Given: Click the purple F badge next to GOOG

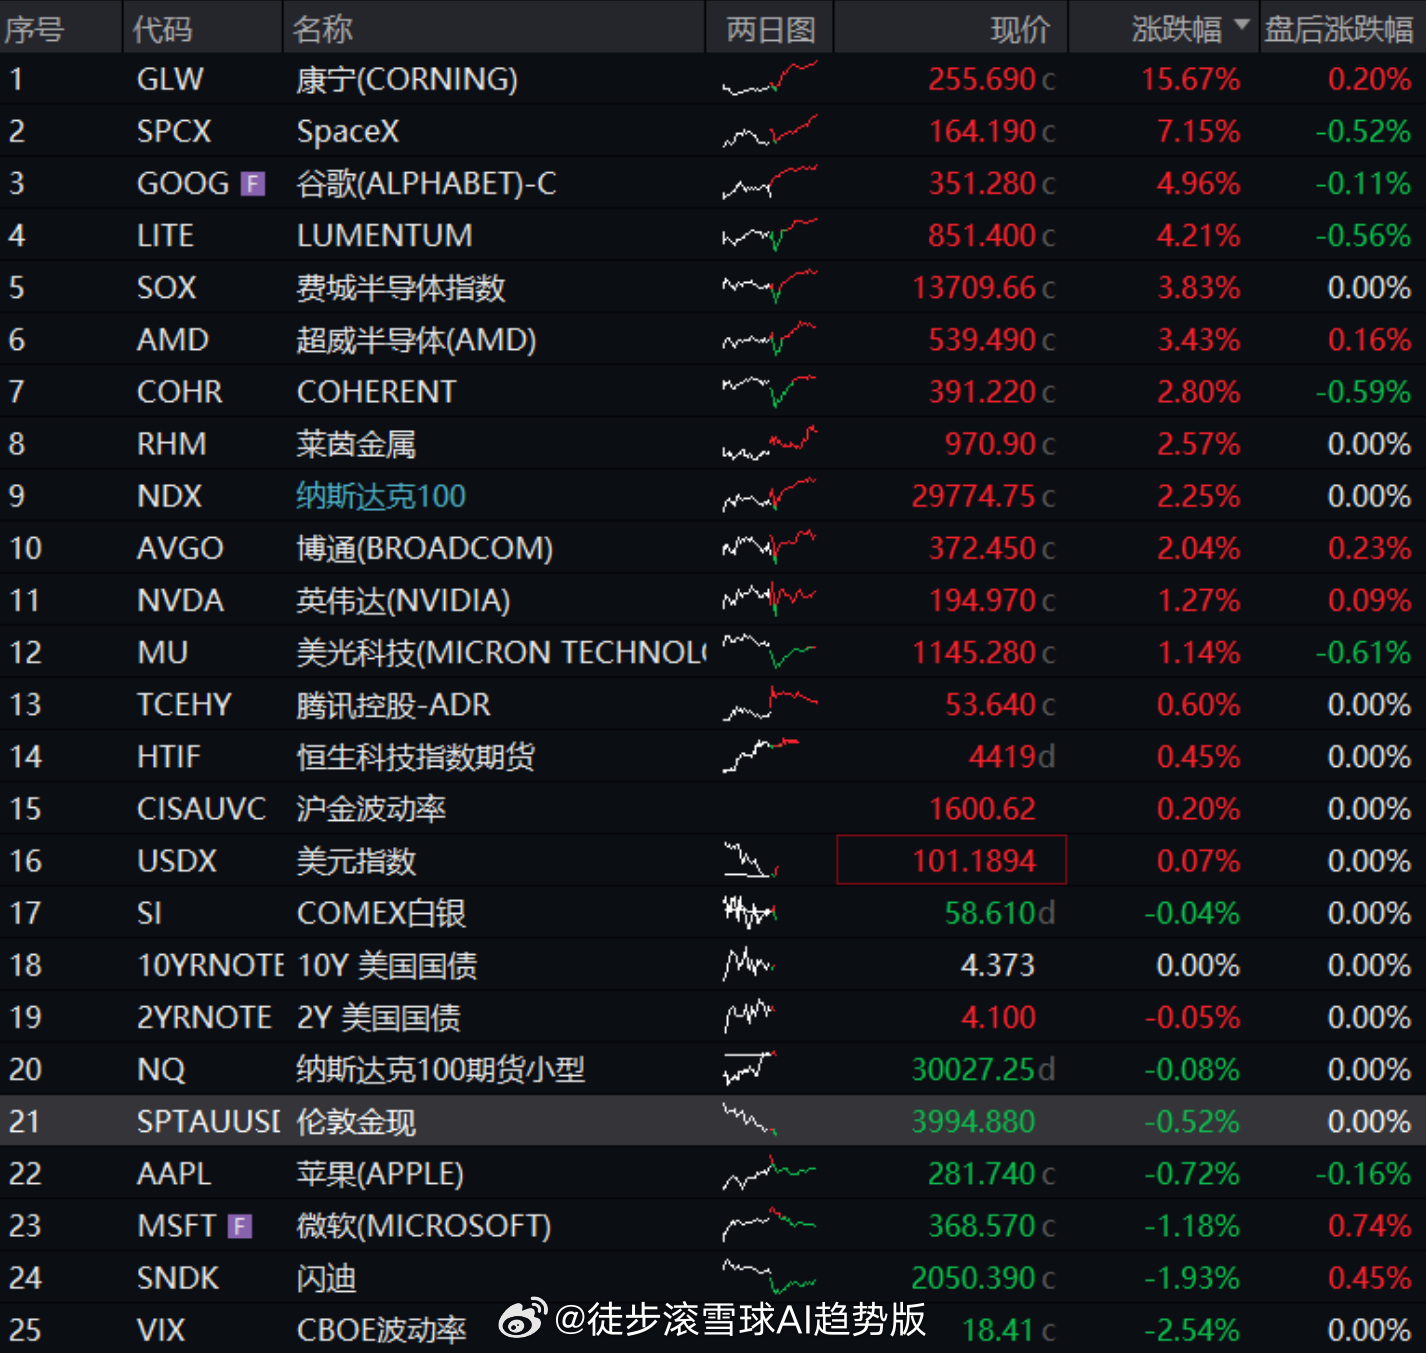Looking at the screenshot, I should 253,184.
